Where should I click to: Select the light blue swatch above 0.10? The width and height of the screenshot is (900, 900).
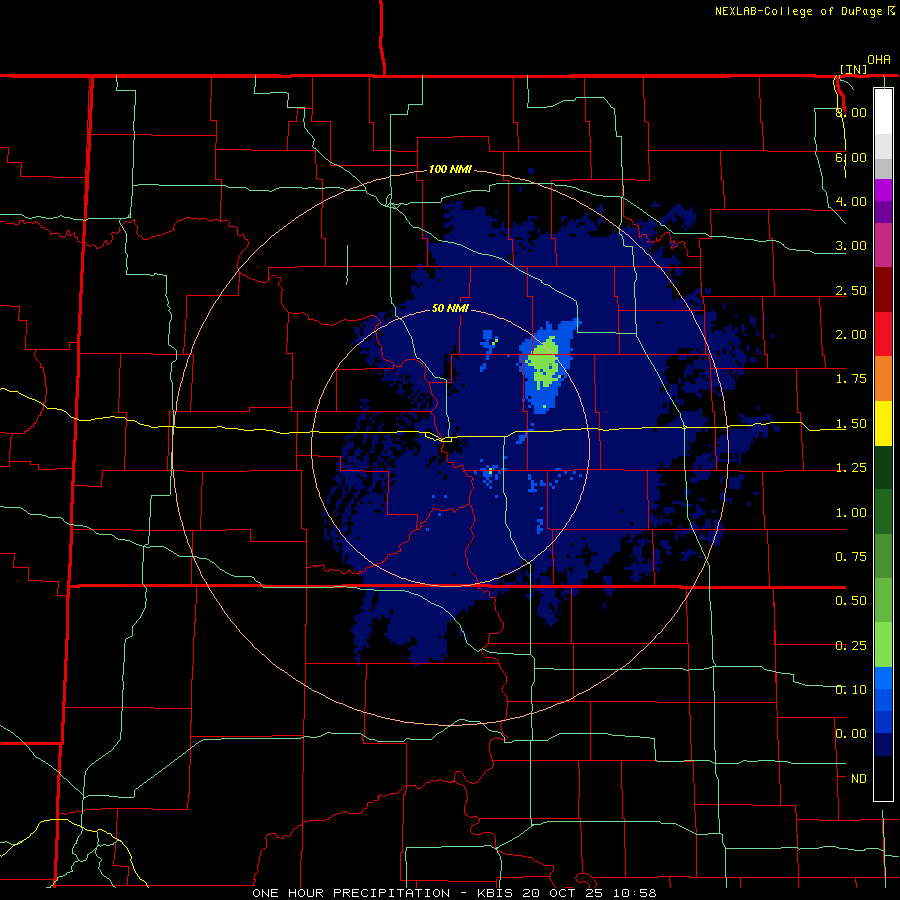pyautogui.click(x=883, y=678)
